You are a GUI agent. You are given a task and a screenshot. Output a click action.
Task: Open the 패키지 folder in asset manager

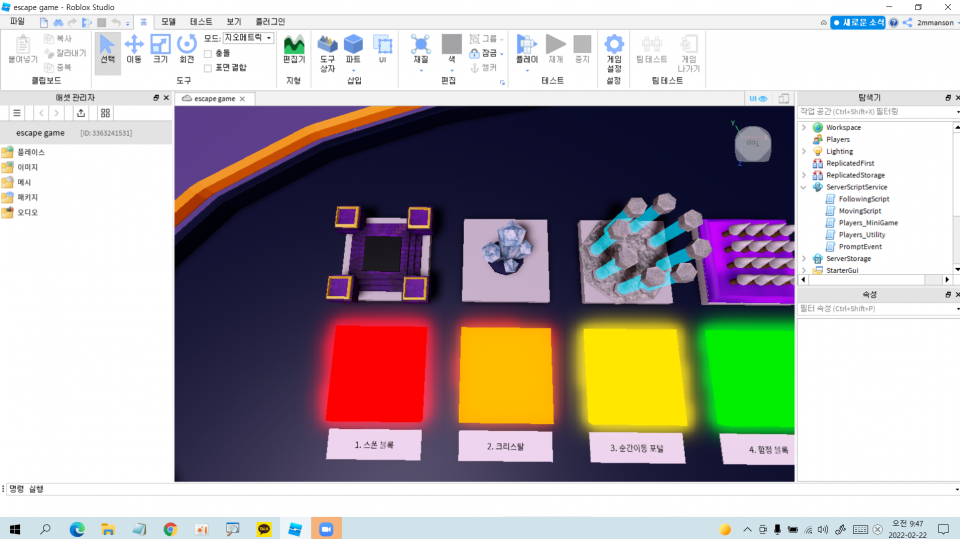click(21, 197)
